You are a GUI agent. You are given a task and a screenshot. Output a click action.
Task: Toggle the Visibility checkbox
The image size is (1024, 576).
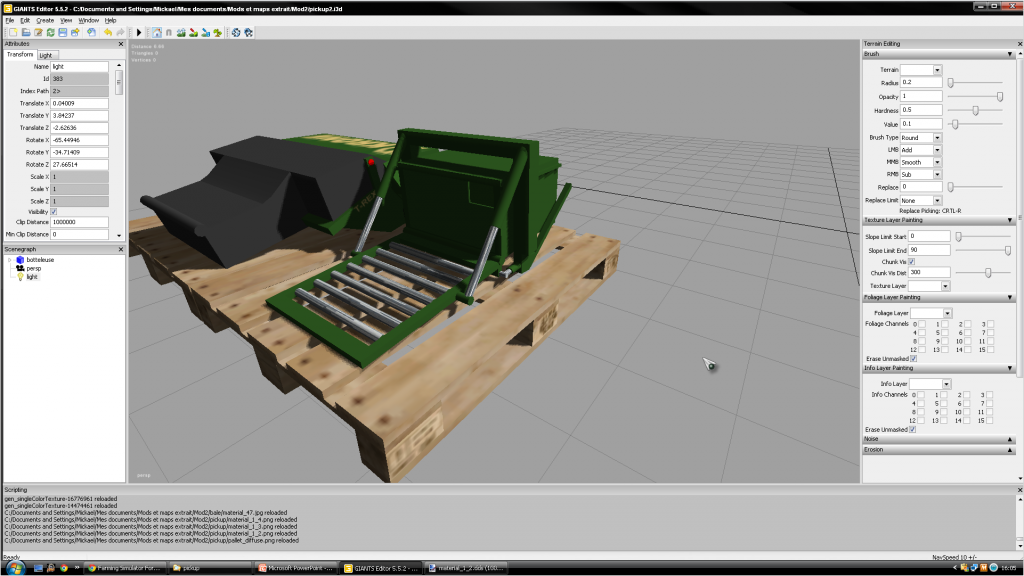coord(54,212)
